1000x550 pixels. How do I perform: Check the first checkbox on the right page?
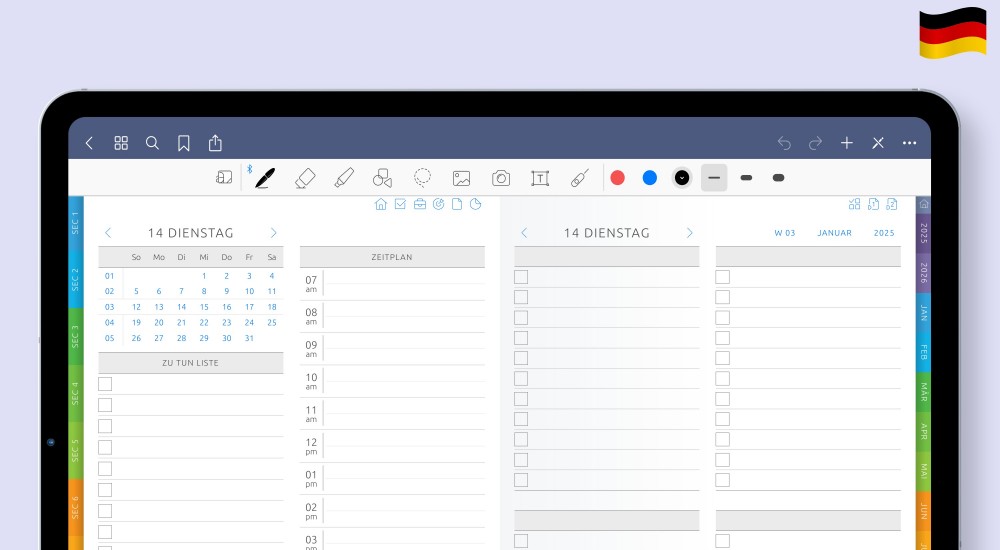pos(521,277)
